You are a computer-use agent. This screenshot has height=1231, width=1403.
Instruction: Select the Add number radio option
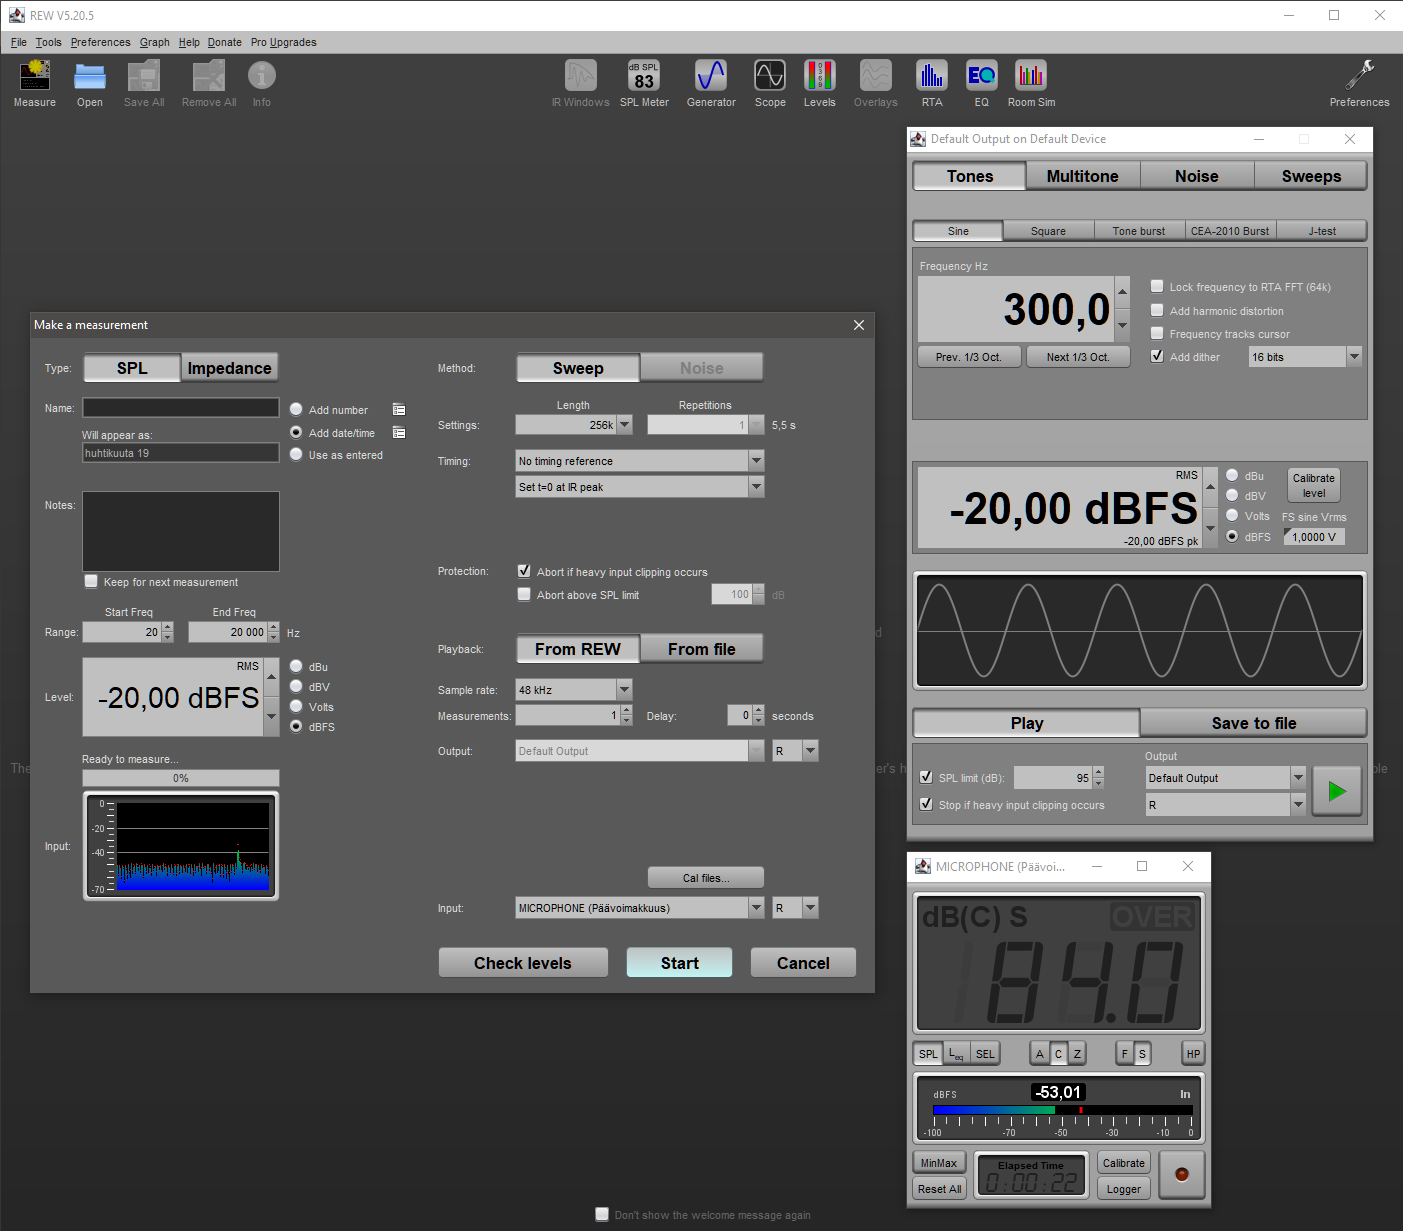pyautogui.click(x=296, y=410)
